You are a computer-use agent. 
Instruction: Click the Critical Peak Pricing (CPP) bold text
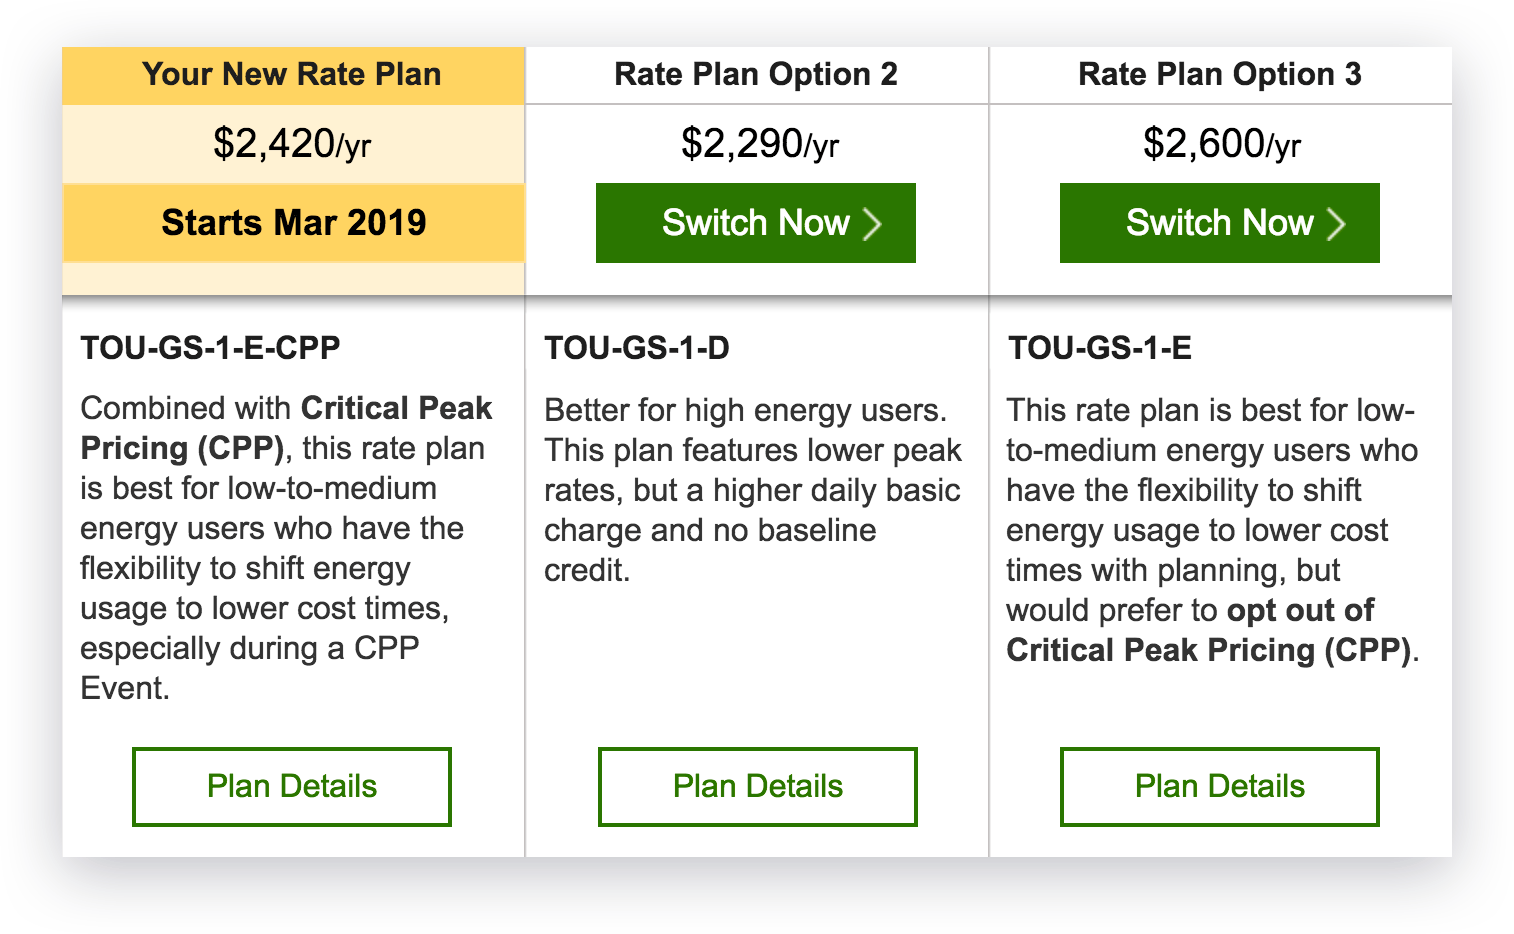[x=396, y=408]
